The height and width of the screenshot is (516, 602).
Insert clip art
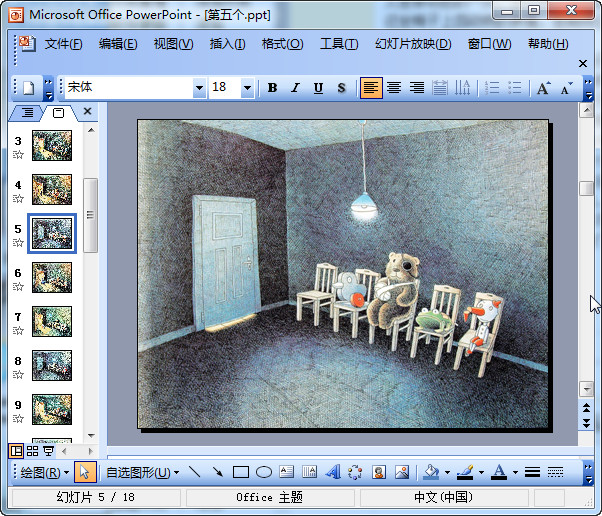(379, 472)
